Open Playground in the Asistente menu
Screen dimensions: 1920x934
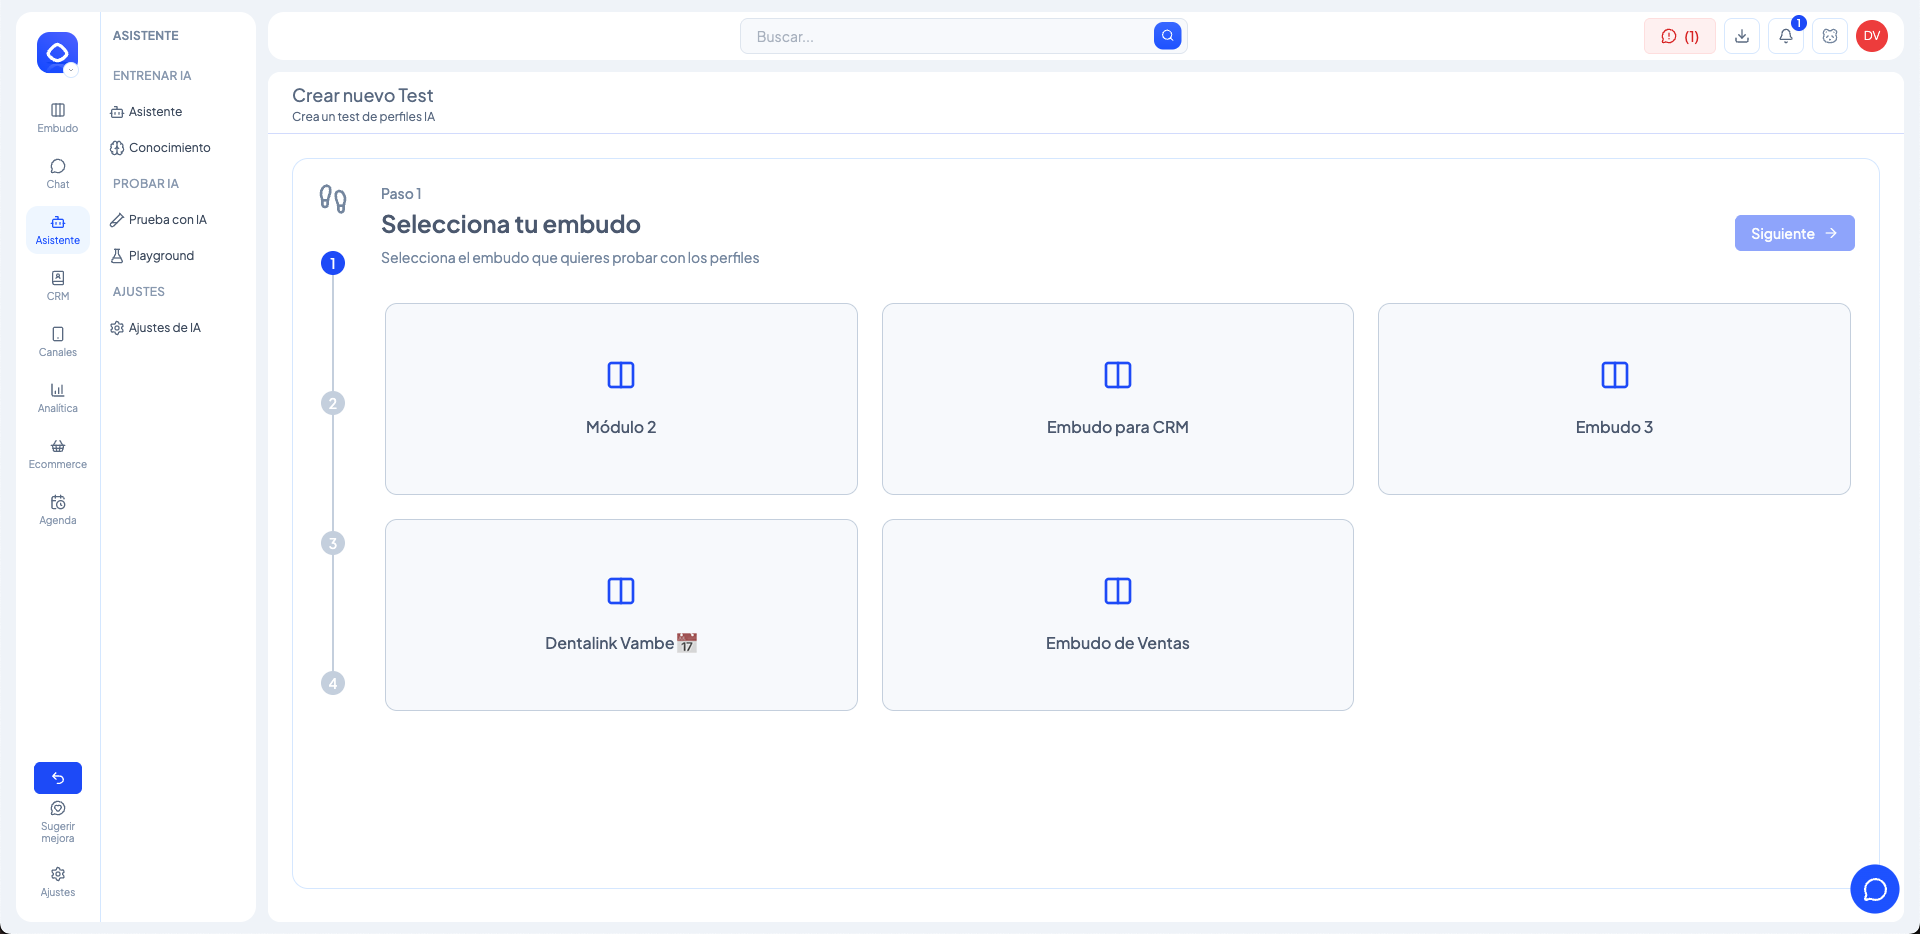pyautogui.click(x=161, y=256)
